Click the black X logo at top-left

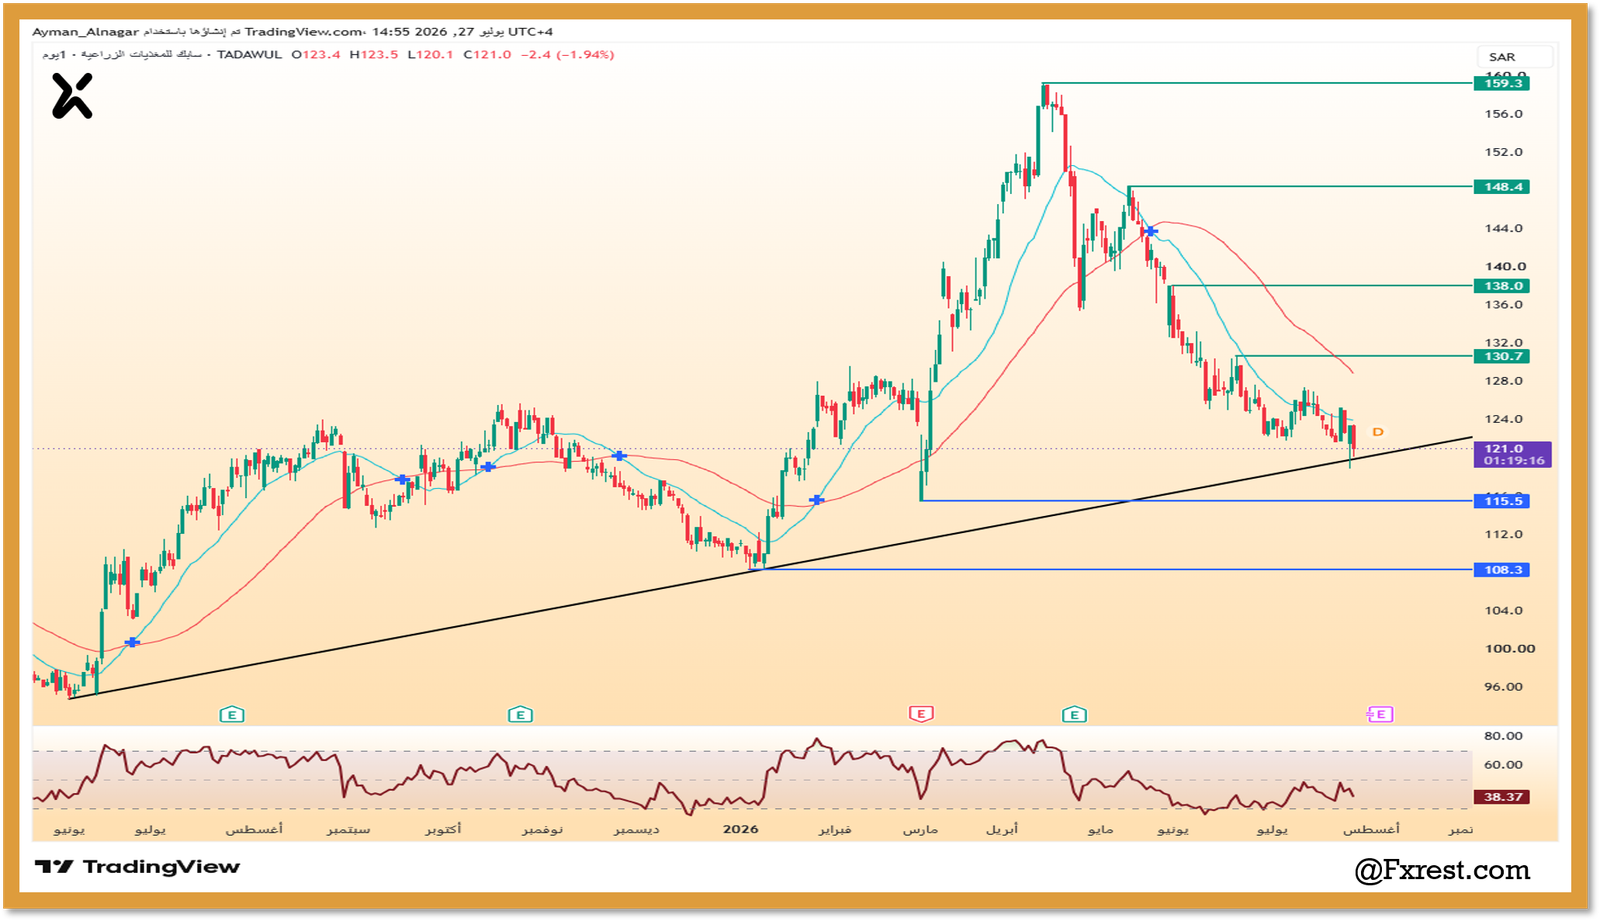pyautogui.click(x=72, y=96)
